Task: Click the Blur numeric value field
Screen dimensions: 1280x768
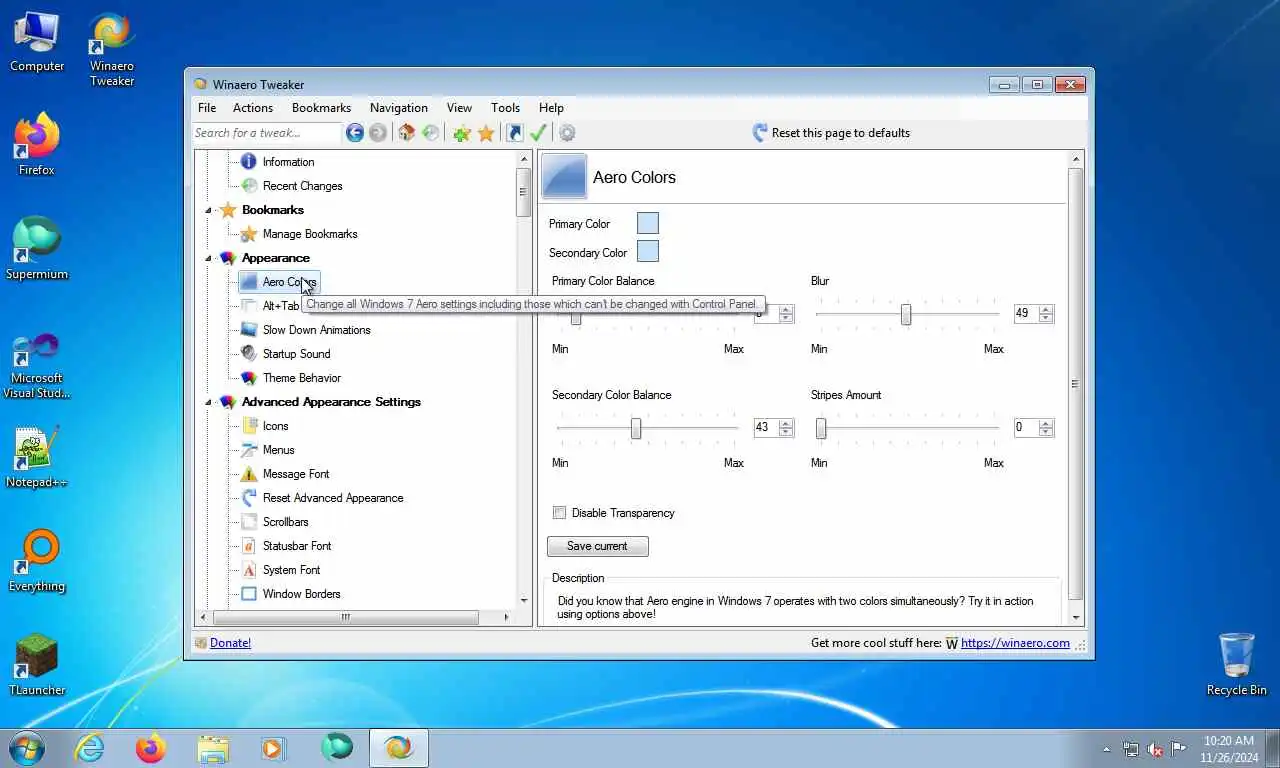Action: 1025,313
